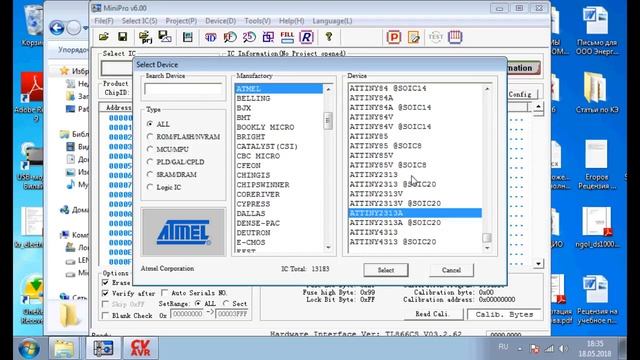Image resolution: width=640 pixels, height=360 pixels.
Task: Click the Manufactory list scrollbar thumb
Action: point(328,121)
